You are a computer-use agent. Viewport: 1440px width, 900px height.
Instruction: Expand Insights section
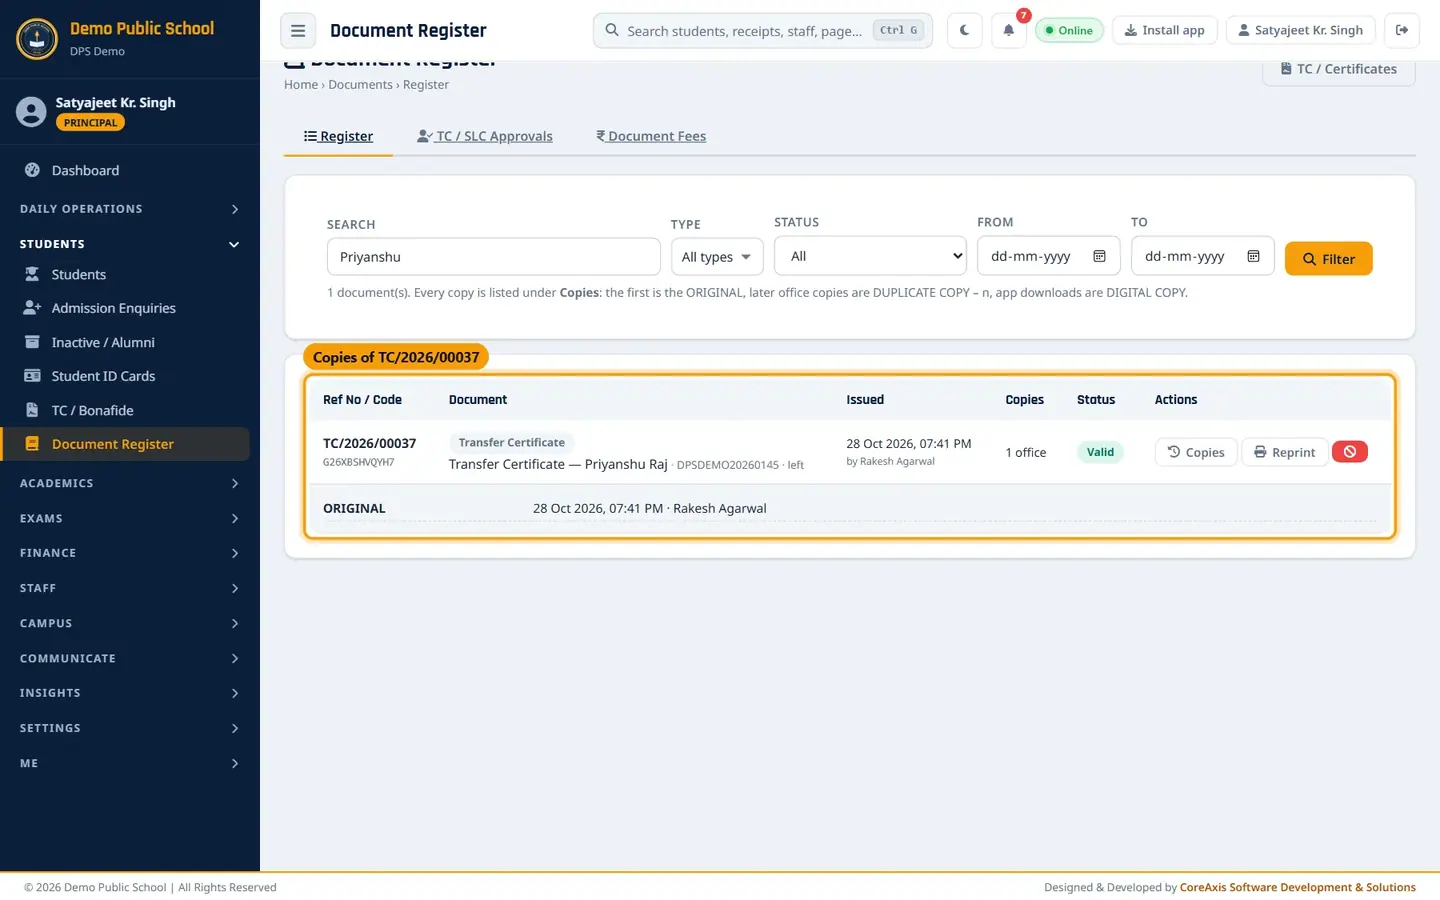(x=130, y=693)
